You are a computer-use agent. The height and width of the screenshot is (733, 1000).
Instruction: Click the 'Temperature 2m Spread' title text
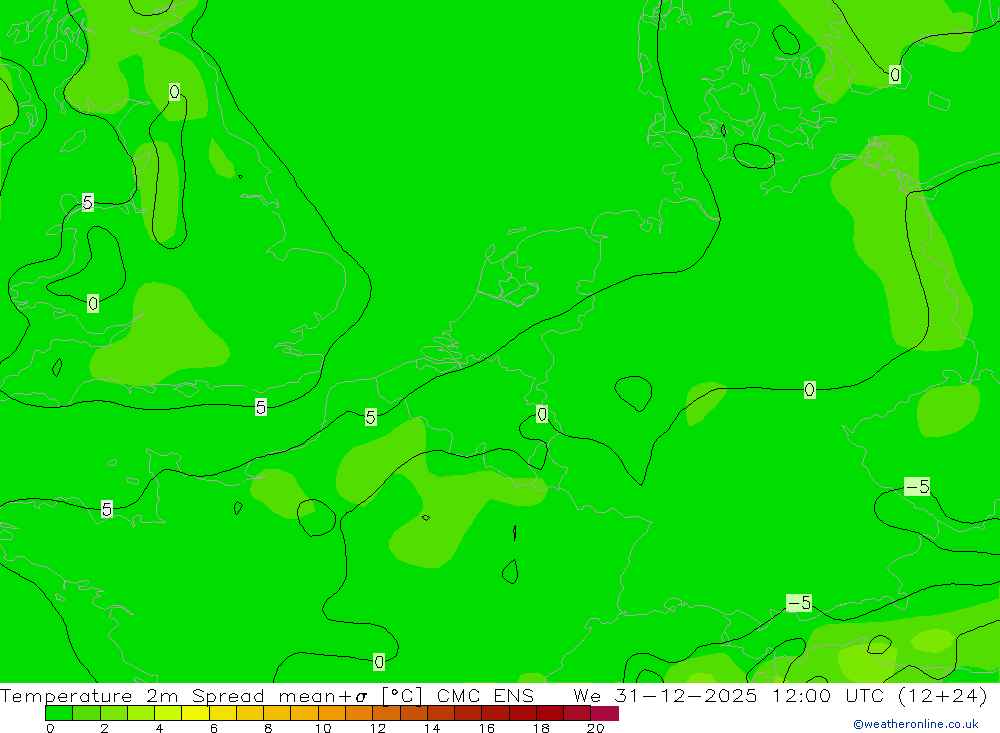(133, 695)
